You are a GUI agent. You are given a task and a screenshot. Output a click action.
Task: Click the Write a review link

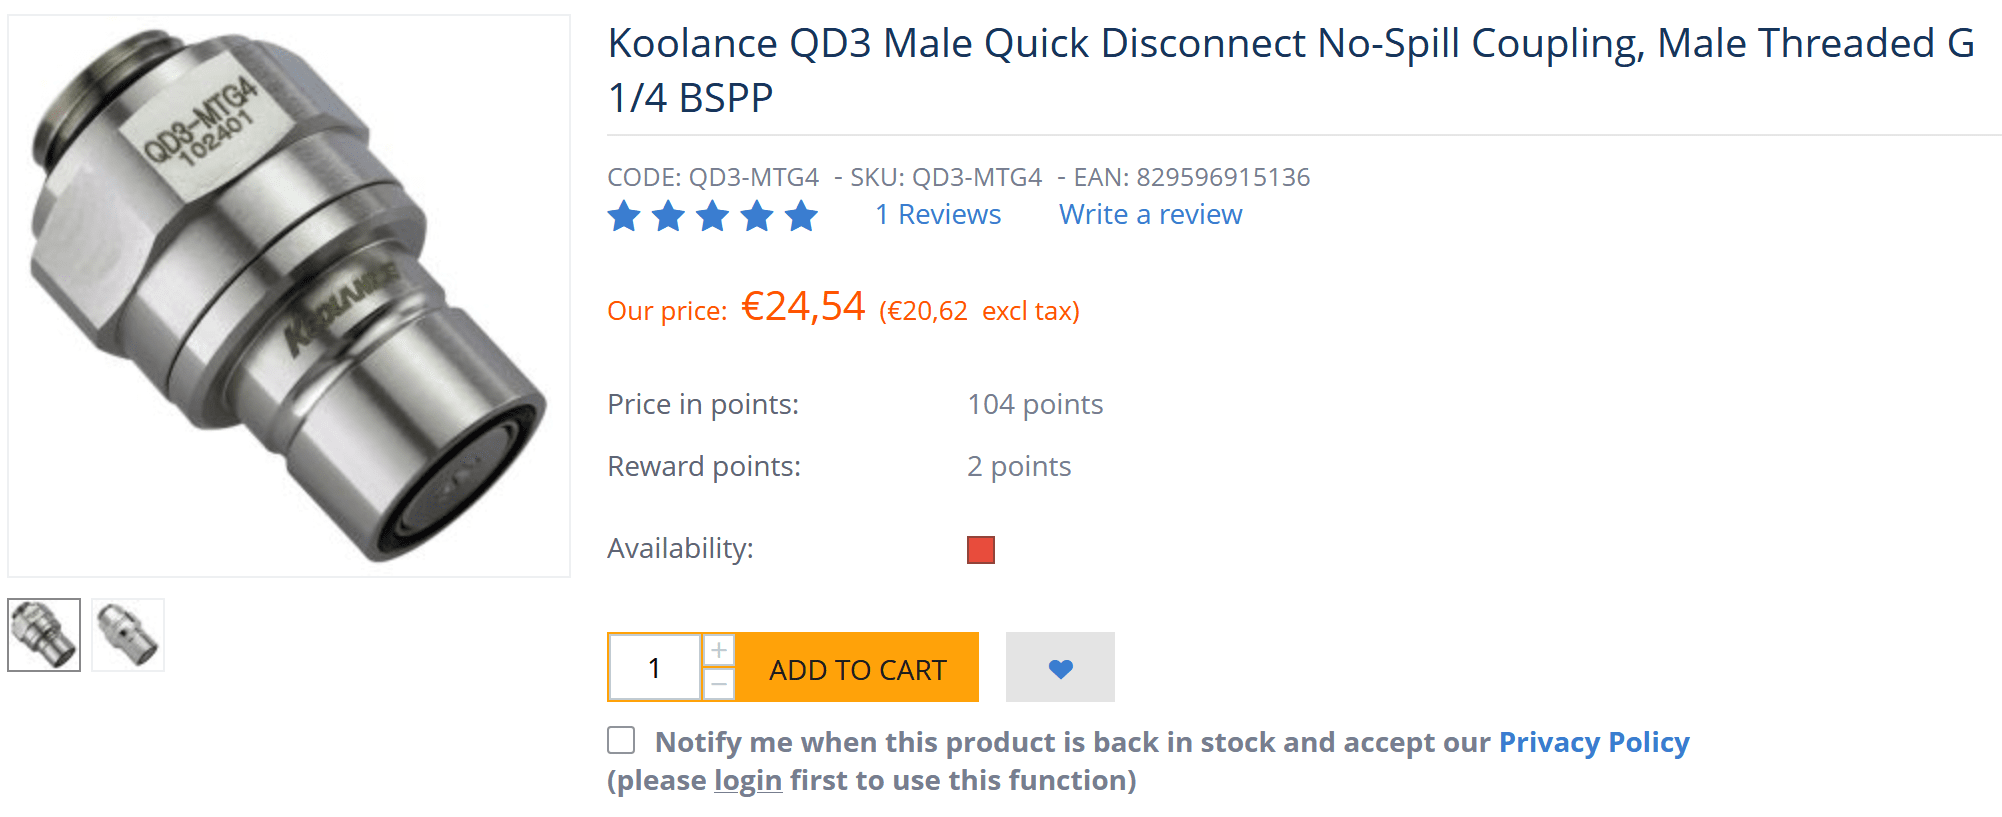point(1150,215)
